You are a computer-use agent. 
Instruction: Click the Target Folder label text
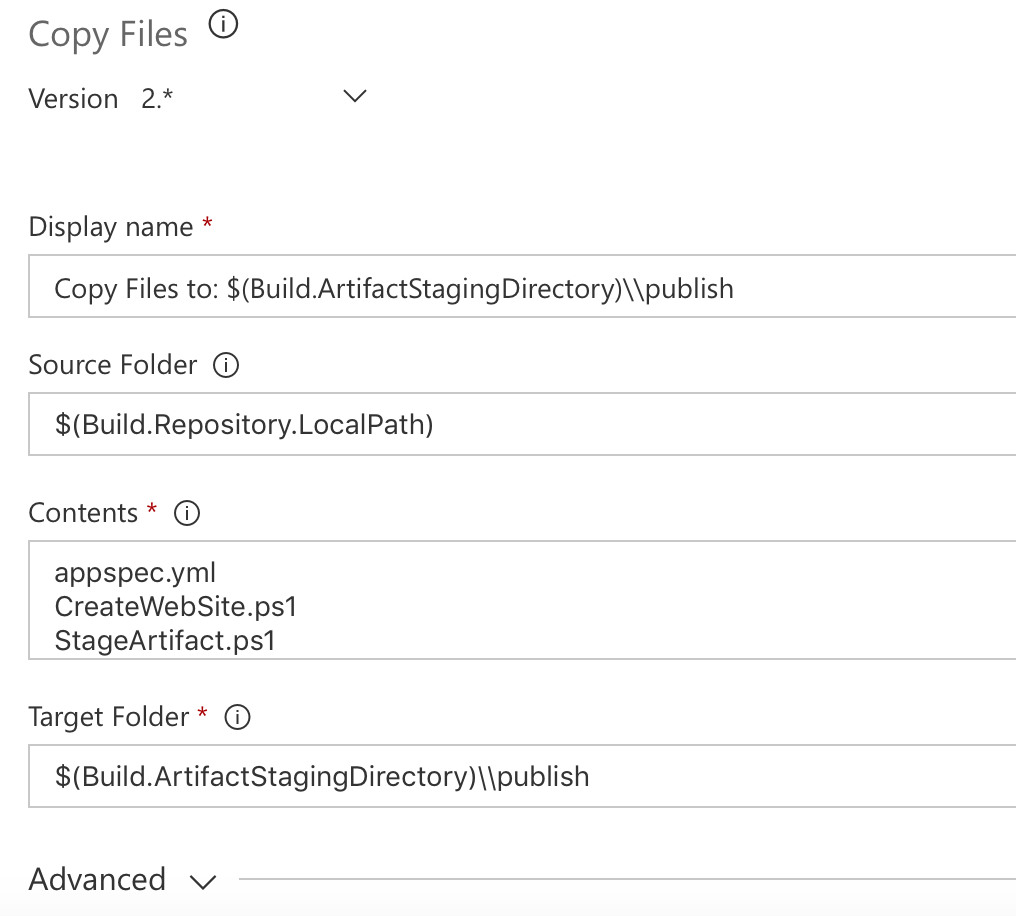[109, 717]
